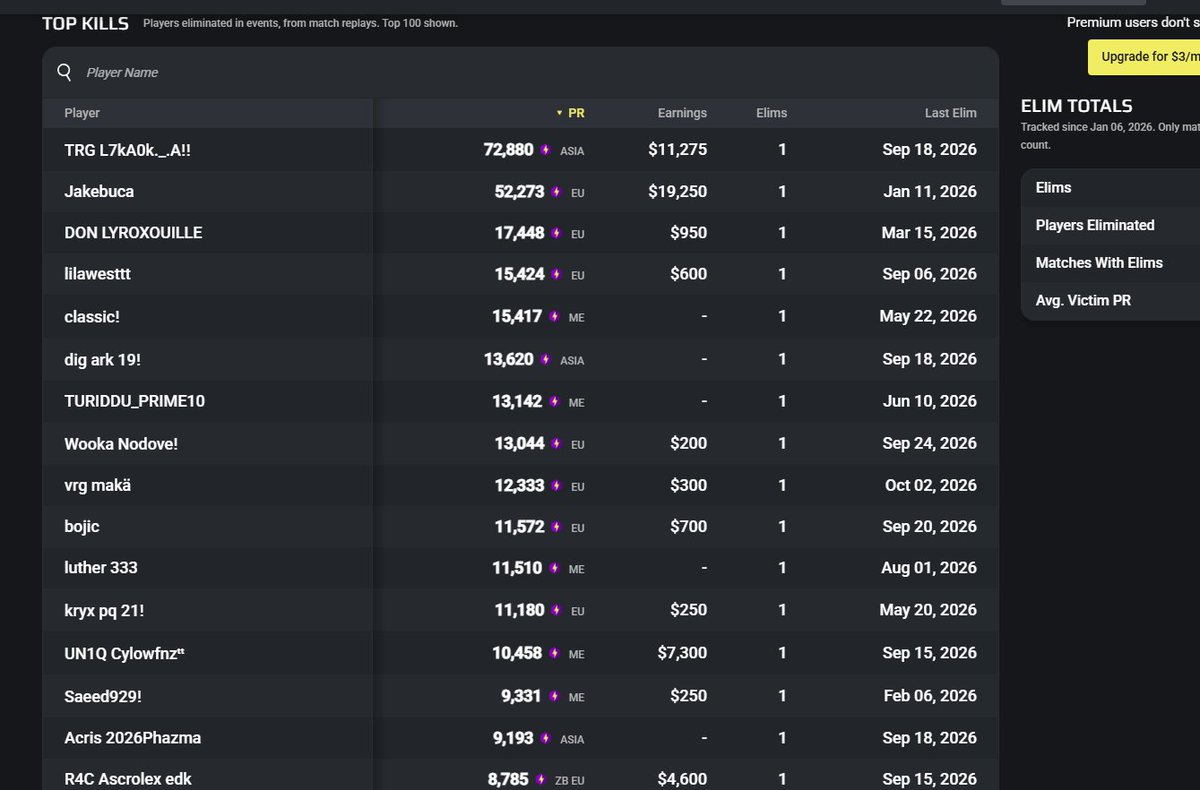Sort by Earnings column header
This screenshot has height=790, width=1200.
coord(682,113)
